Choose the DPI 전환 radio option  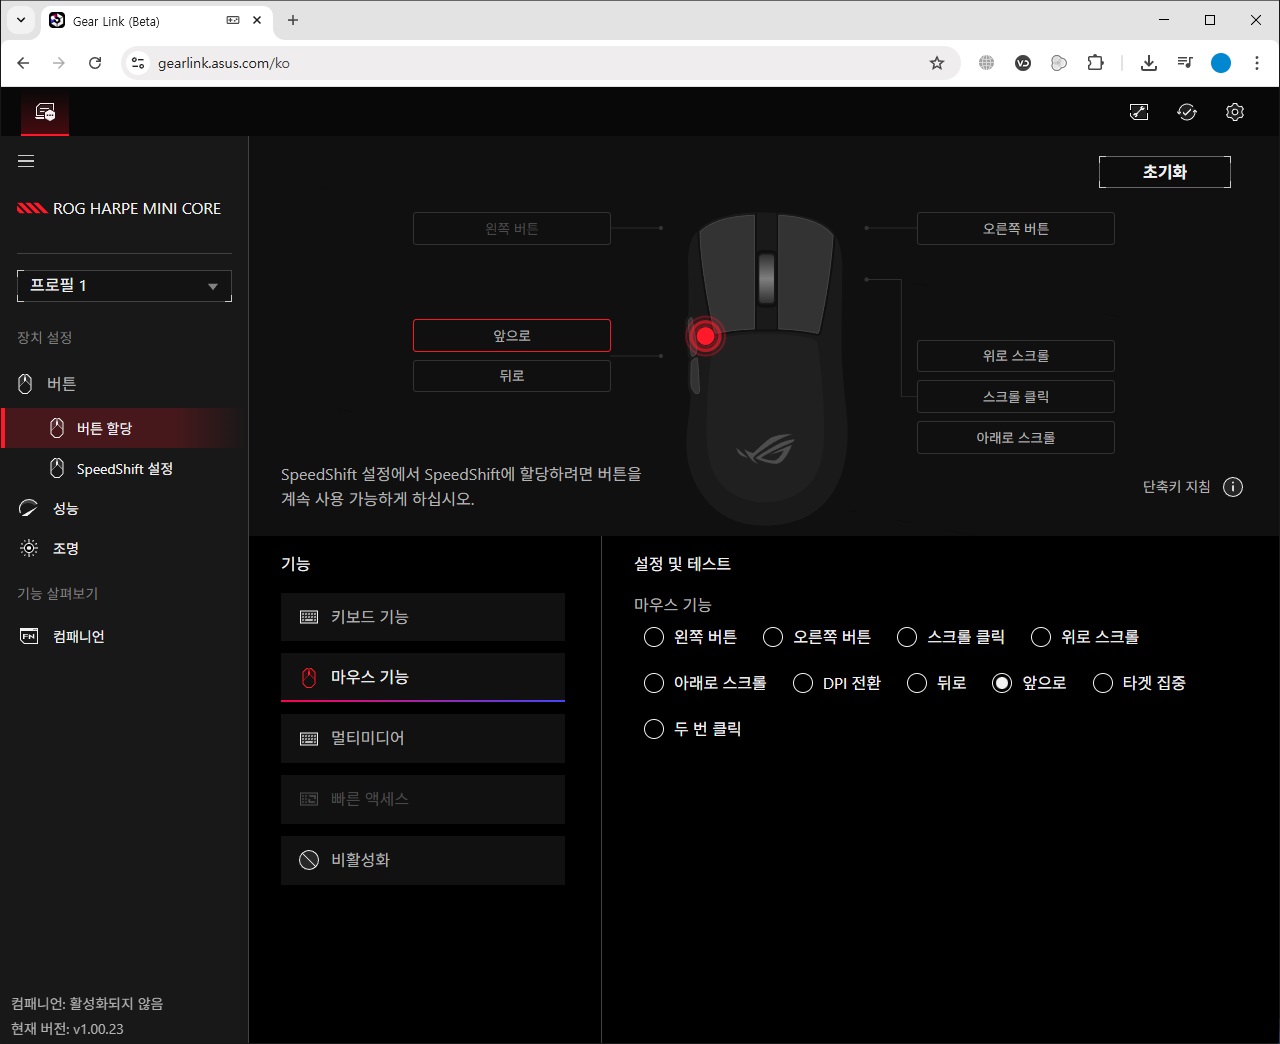pos(803,683)
